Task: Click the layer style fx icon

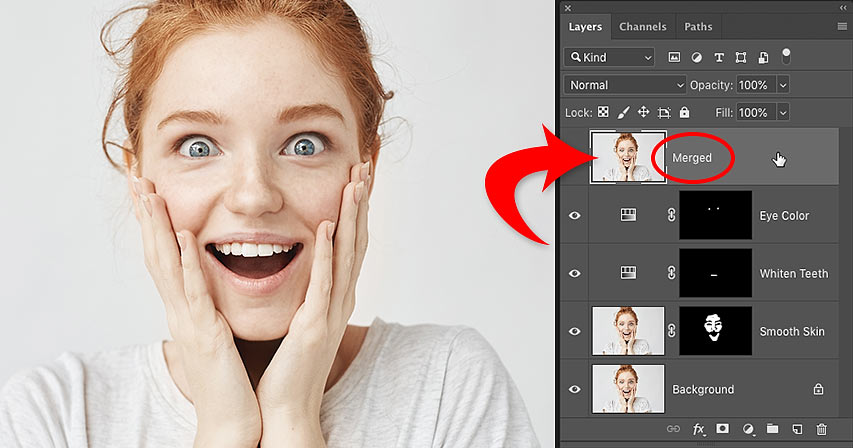Action: pos(699,430)
